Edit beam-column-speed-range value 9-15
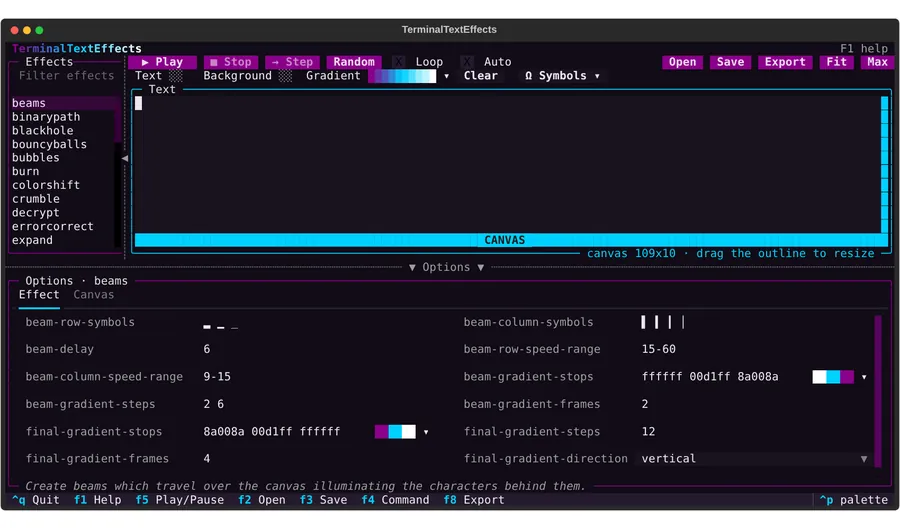 (x=217, y=377)
